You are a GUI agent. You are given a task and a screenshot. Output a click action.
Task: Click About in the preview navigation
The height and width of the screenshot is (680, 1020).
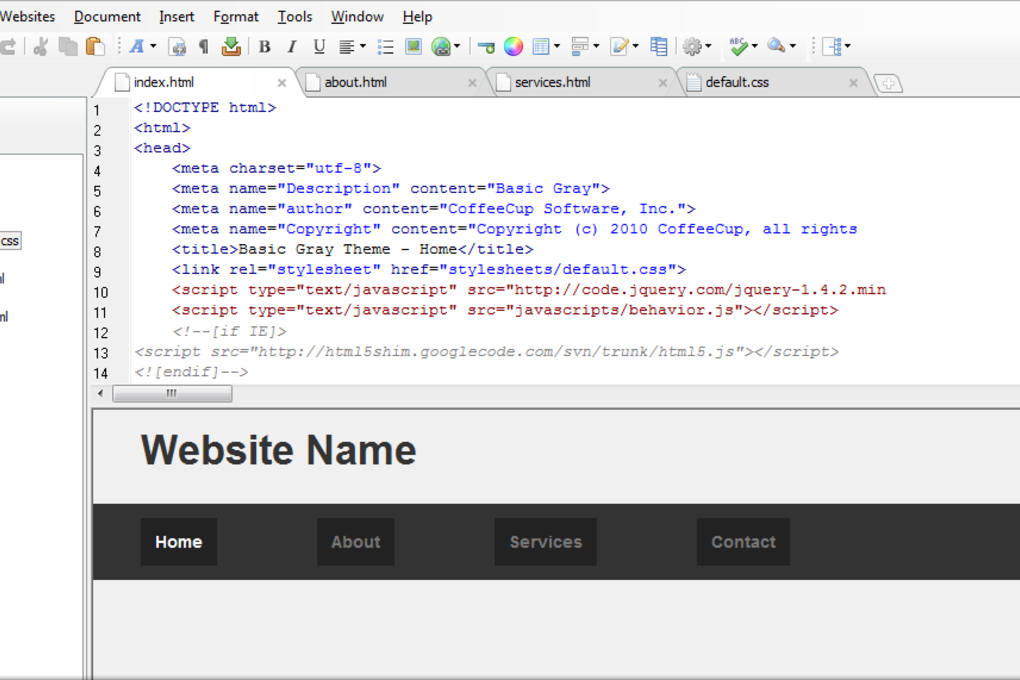point(355,542)
